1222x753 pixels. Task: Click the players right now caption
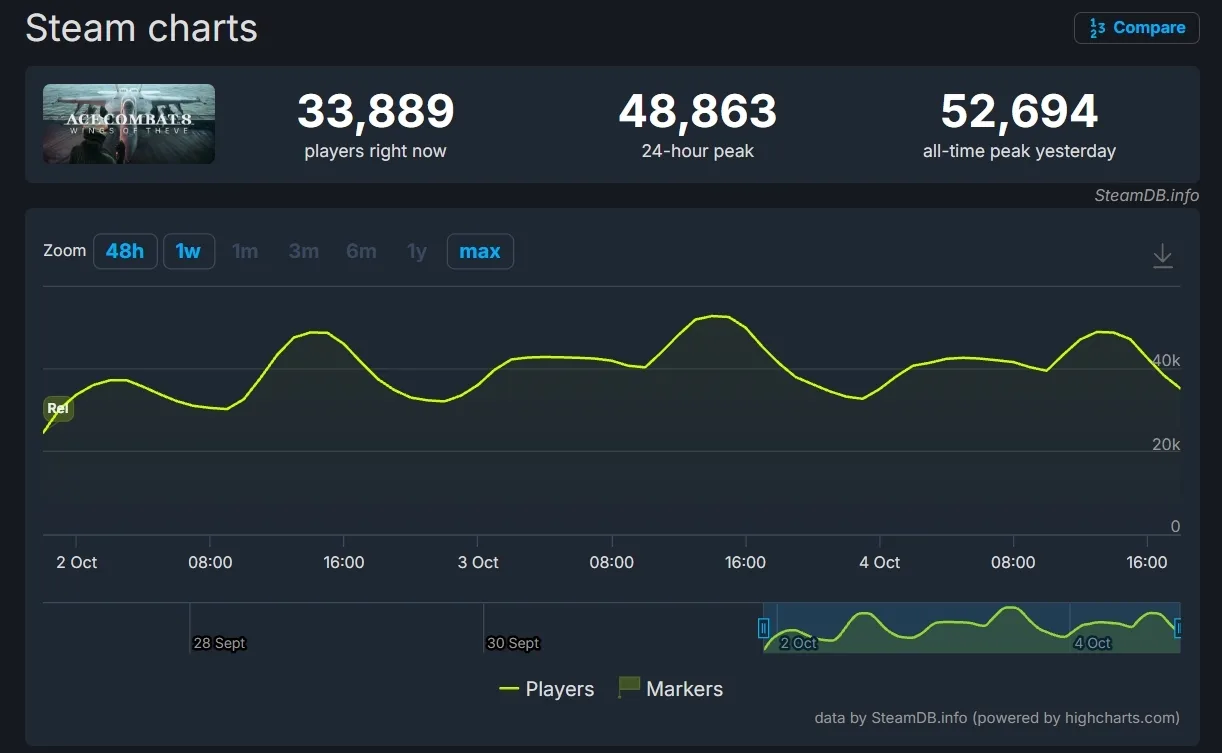(x=375, y=151)
